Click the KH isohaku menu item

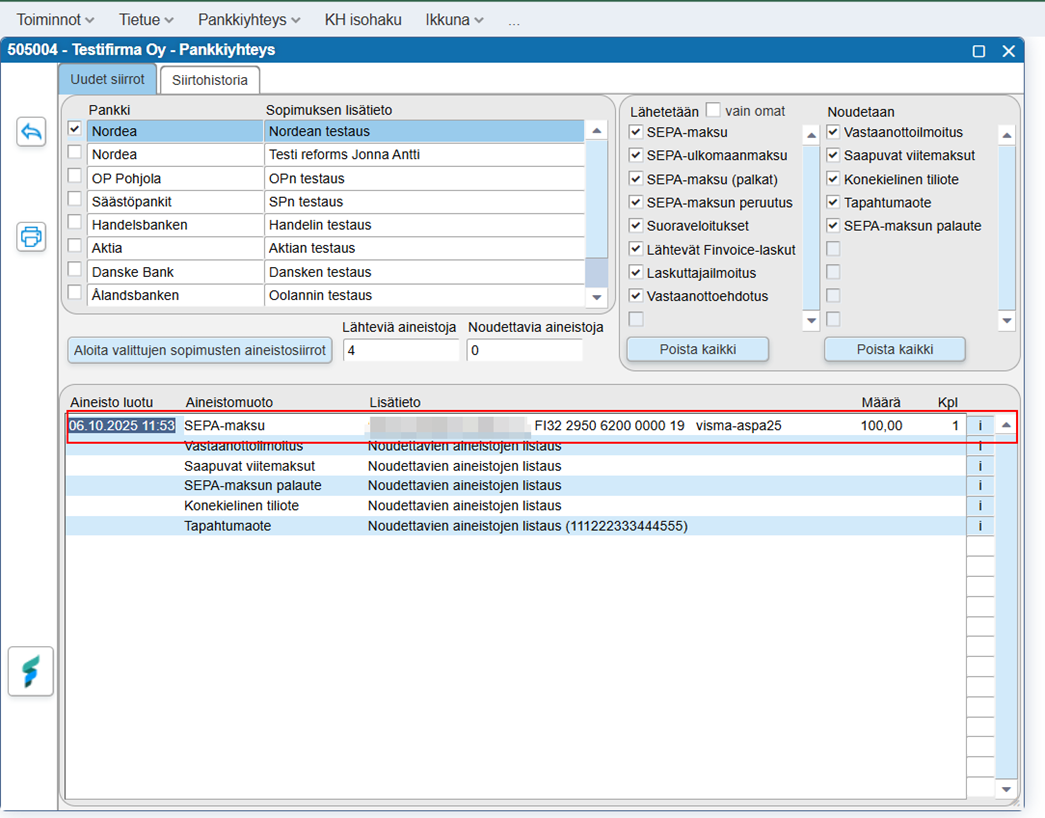pyautogui.click(x=363, y=20)
